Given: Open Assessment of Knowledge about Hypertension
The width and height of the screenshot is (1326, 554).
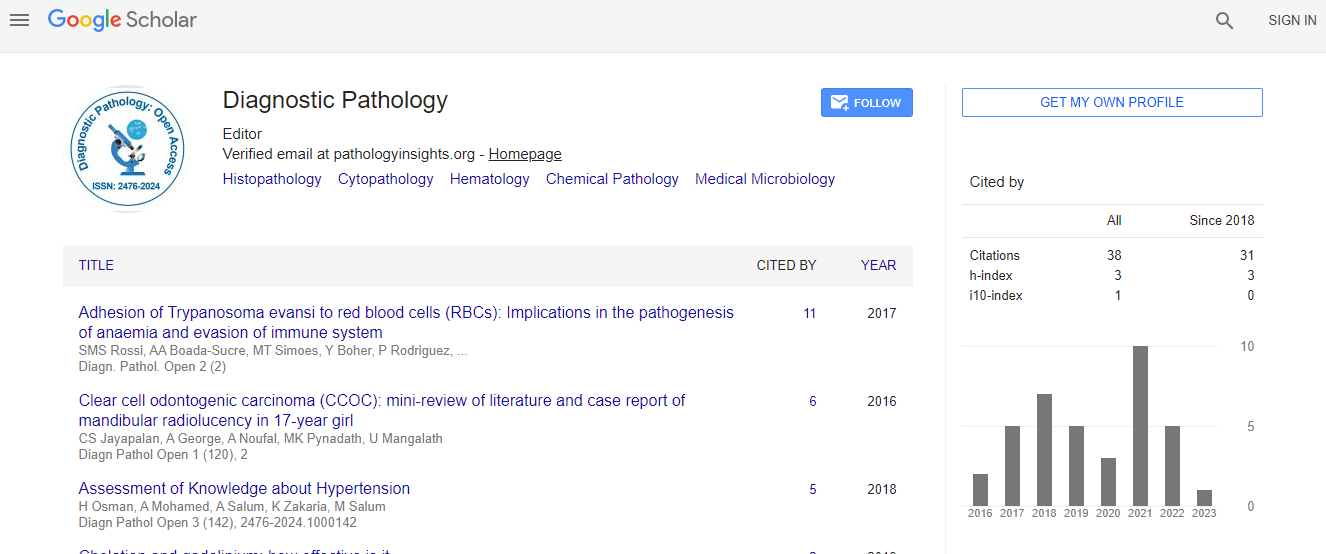Looking at the screenshot, I should (x=244, y=489).
